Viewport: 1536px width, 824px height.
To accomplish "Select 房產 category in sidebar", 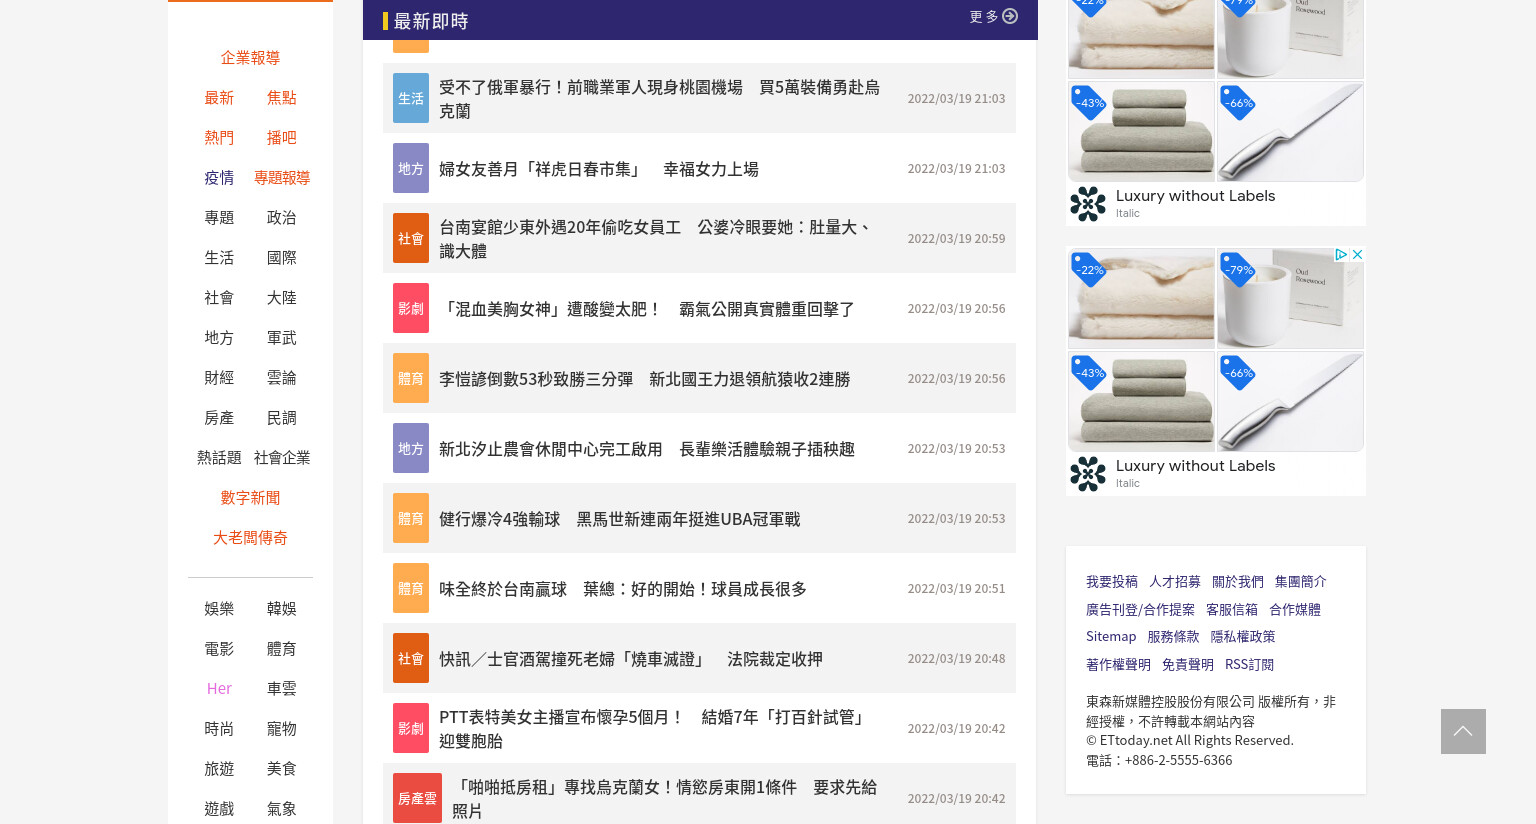I will point(219,418).
